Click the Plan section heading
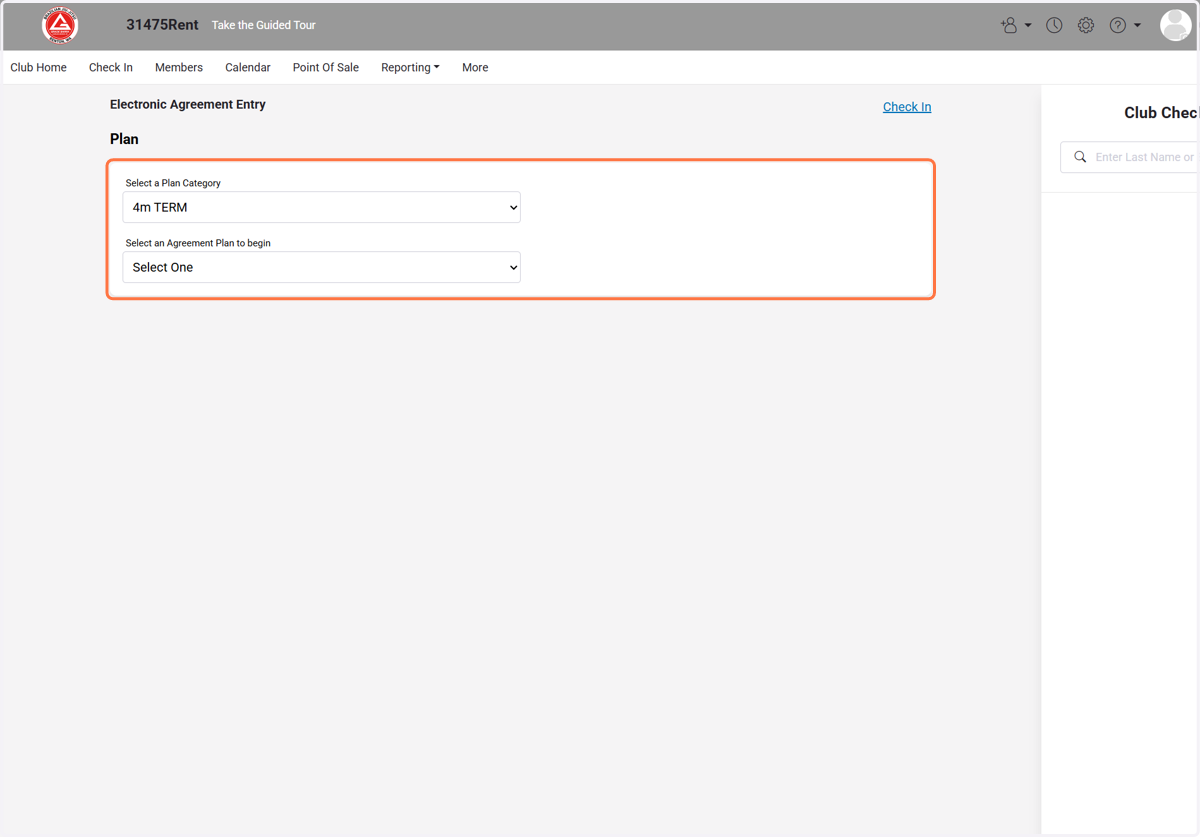 [x=124, y=139]
